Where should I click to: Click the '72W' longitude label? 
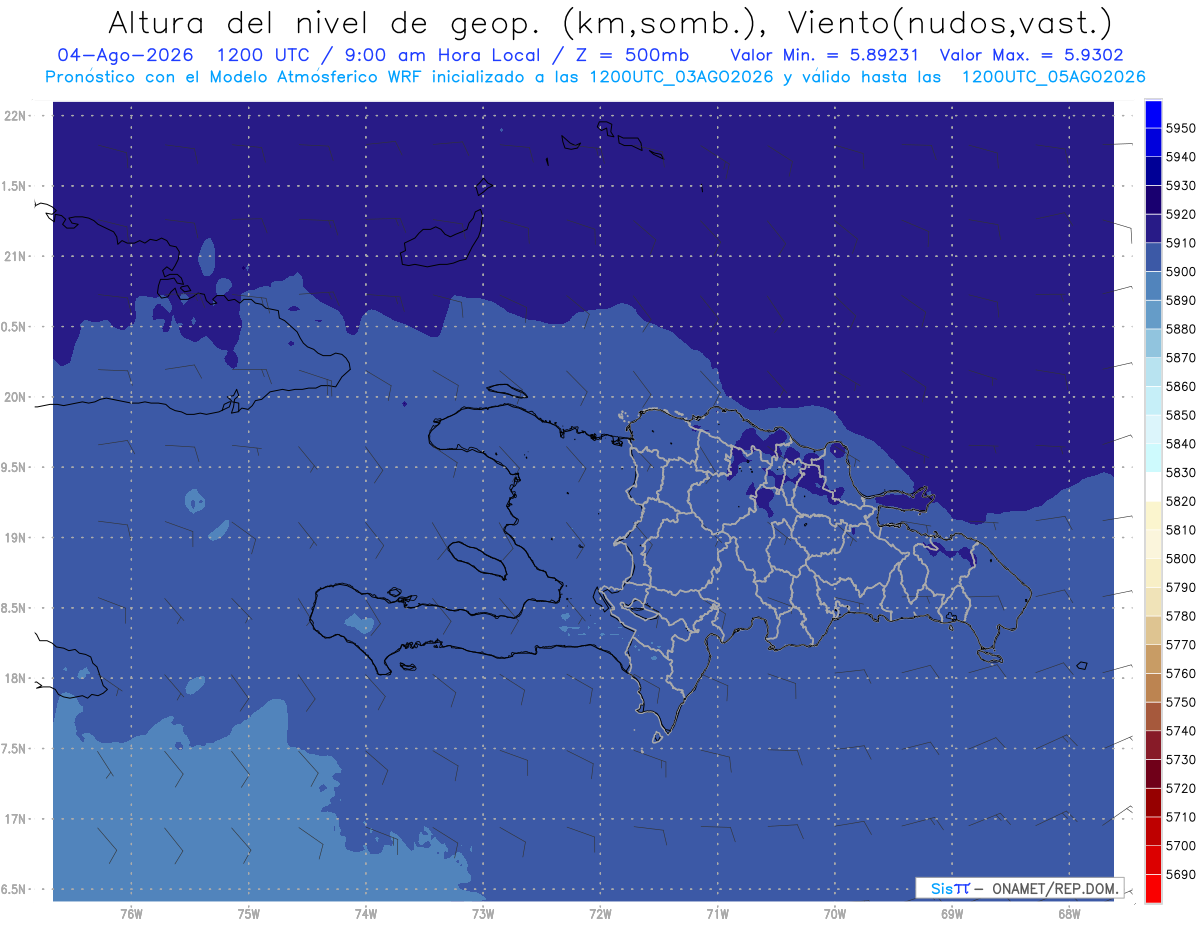(600, 914)
